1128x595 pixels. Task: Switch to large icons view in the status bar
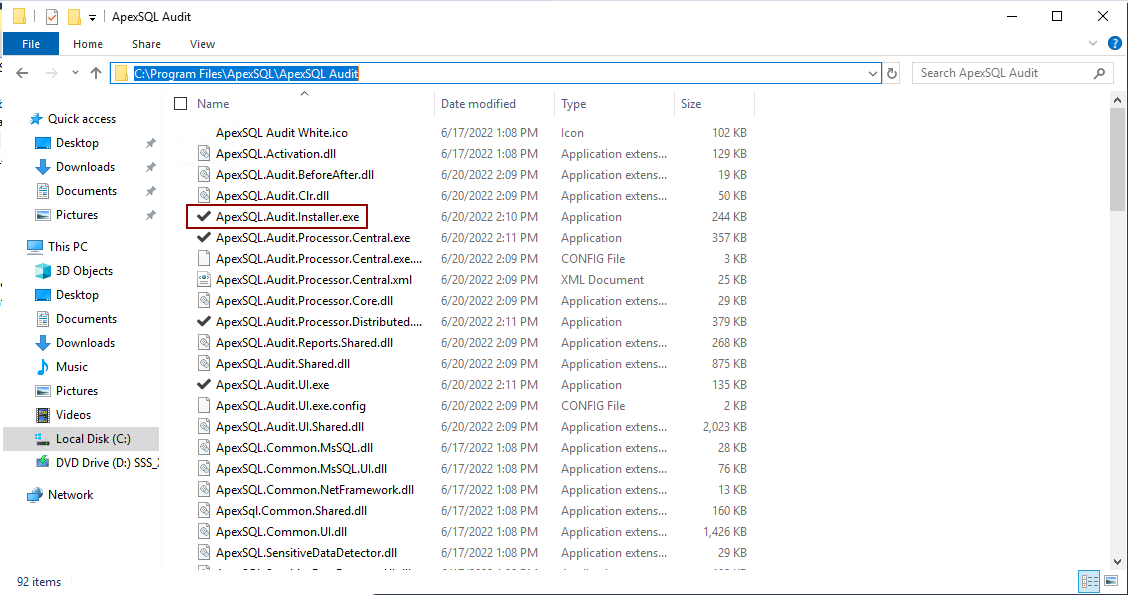point(1109,581)
